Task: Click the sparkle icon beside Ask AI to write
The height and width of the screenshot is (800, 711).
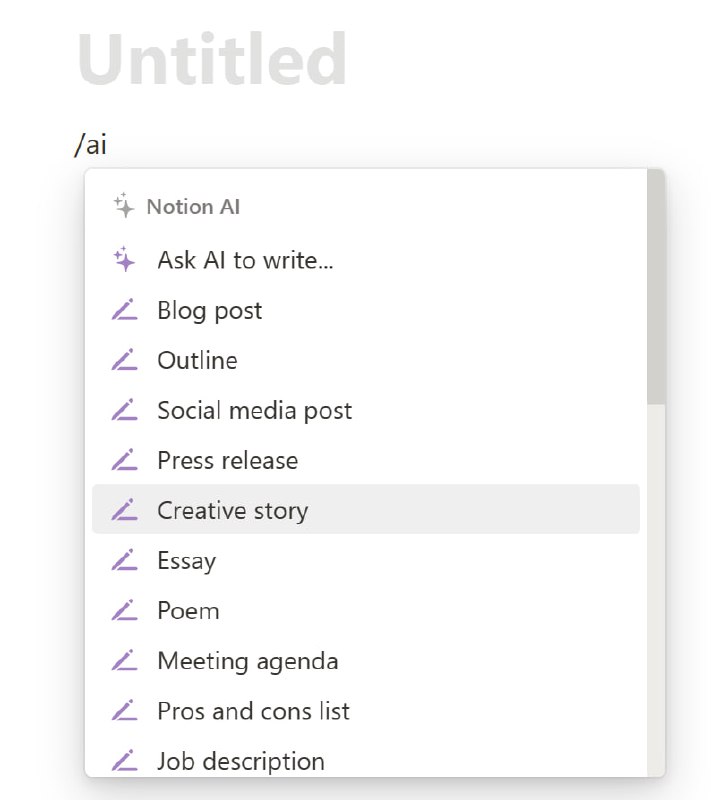Action: pos(124,260)
